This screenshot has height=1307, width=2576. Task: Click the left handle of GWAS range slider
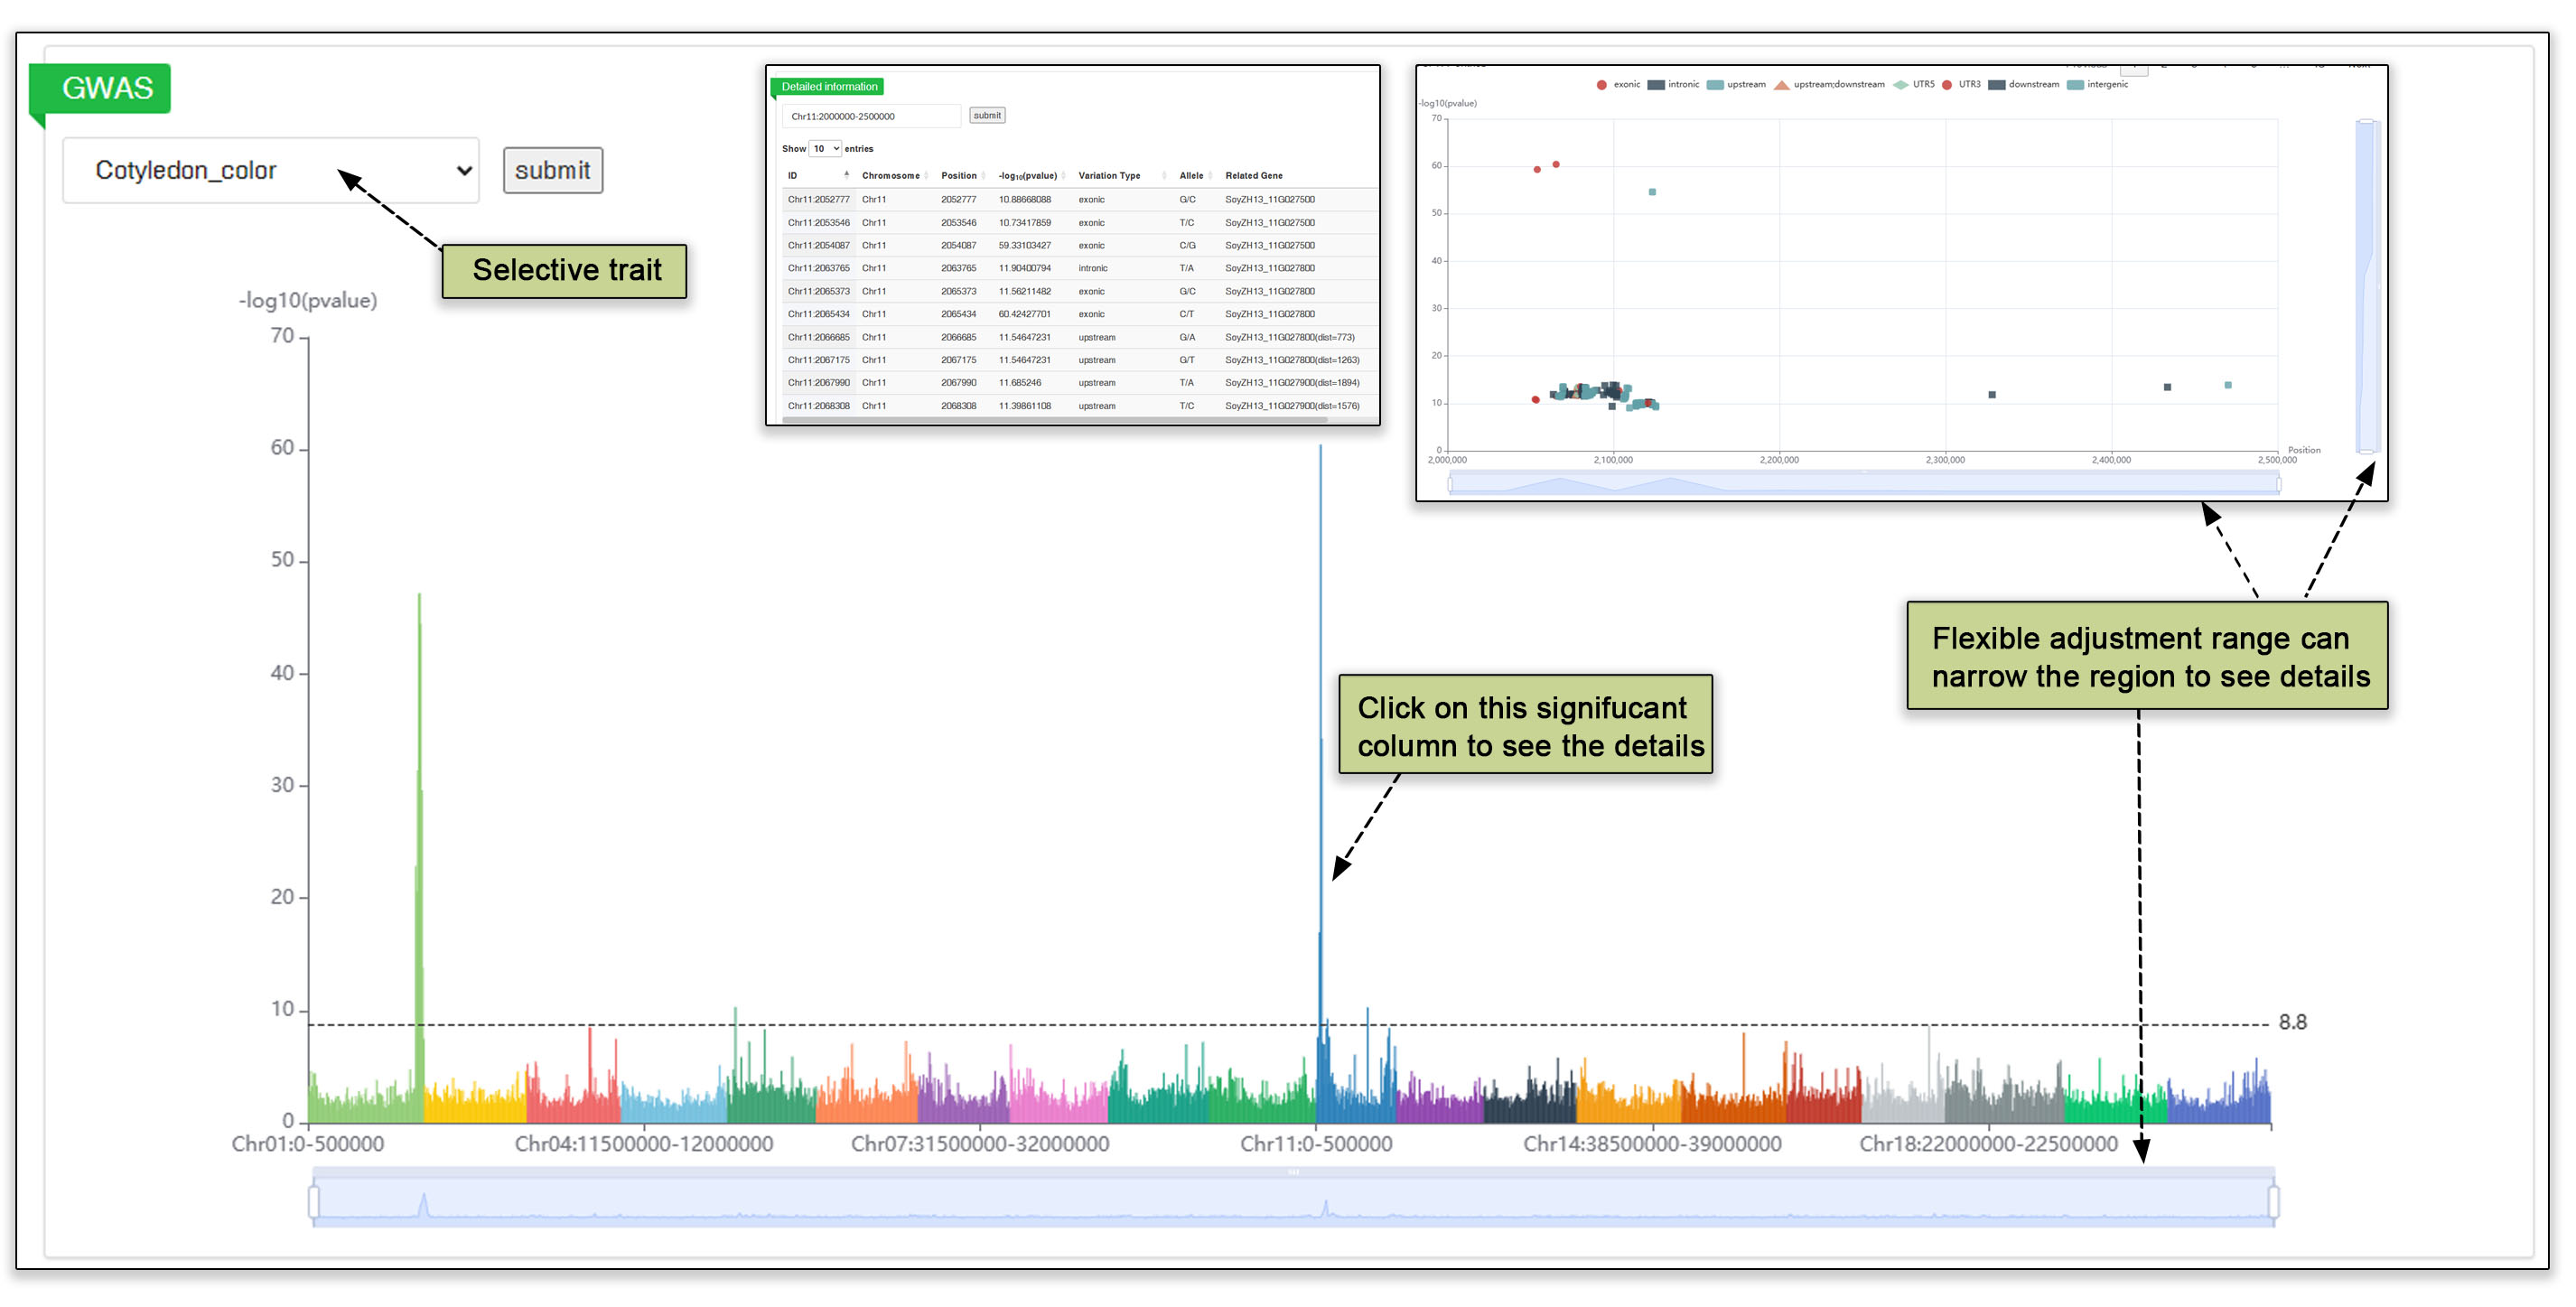(x=314, y=1202)
